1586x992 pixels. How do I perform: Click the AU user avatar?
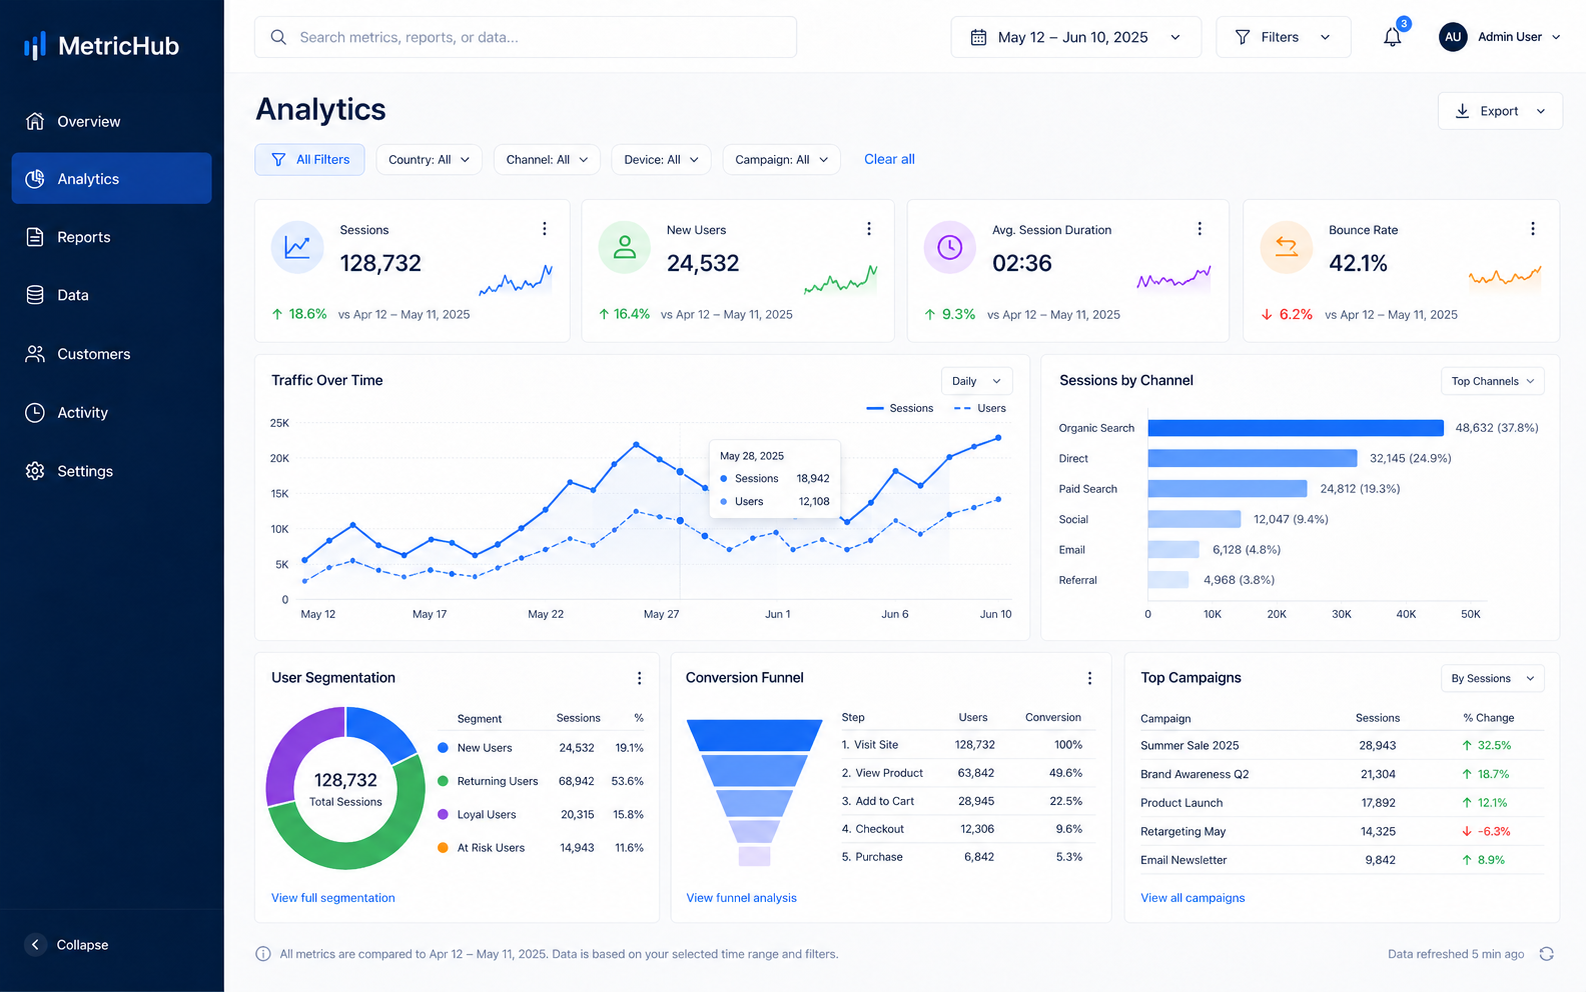click(x=1452, y=37)
